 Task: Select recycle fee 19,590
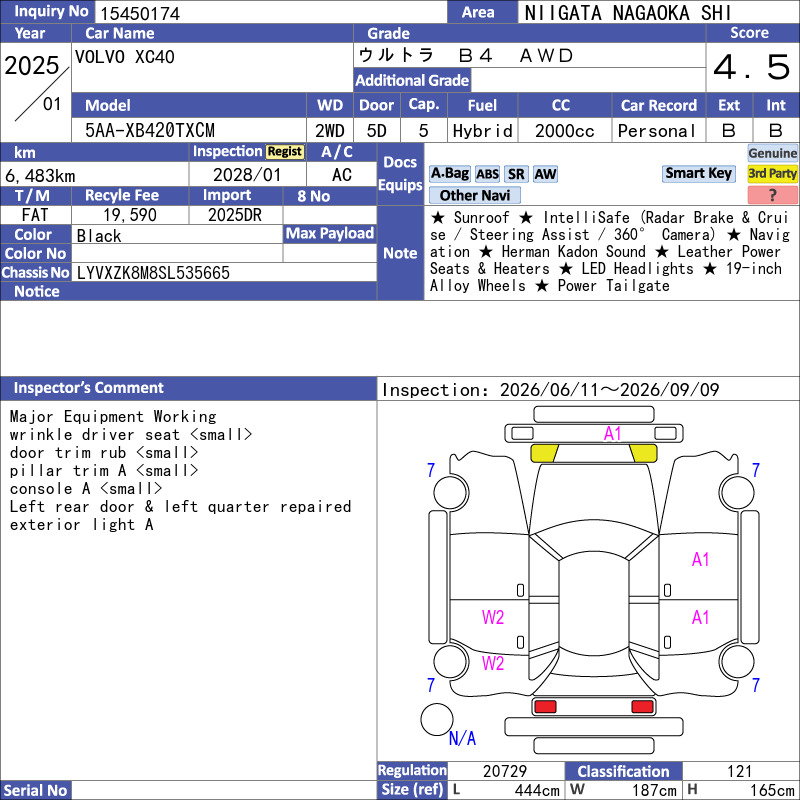tap(130, 215)
